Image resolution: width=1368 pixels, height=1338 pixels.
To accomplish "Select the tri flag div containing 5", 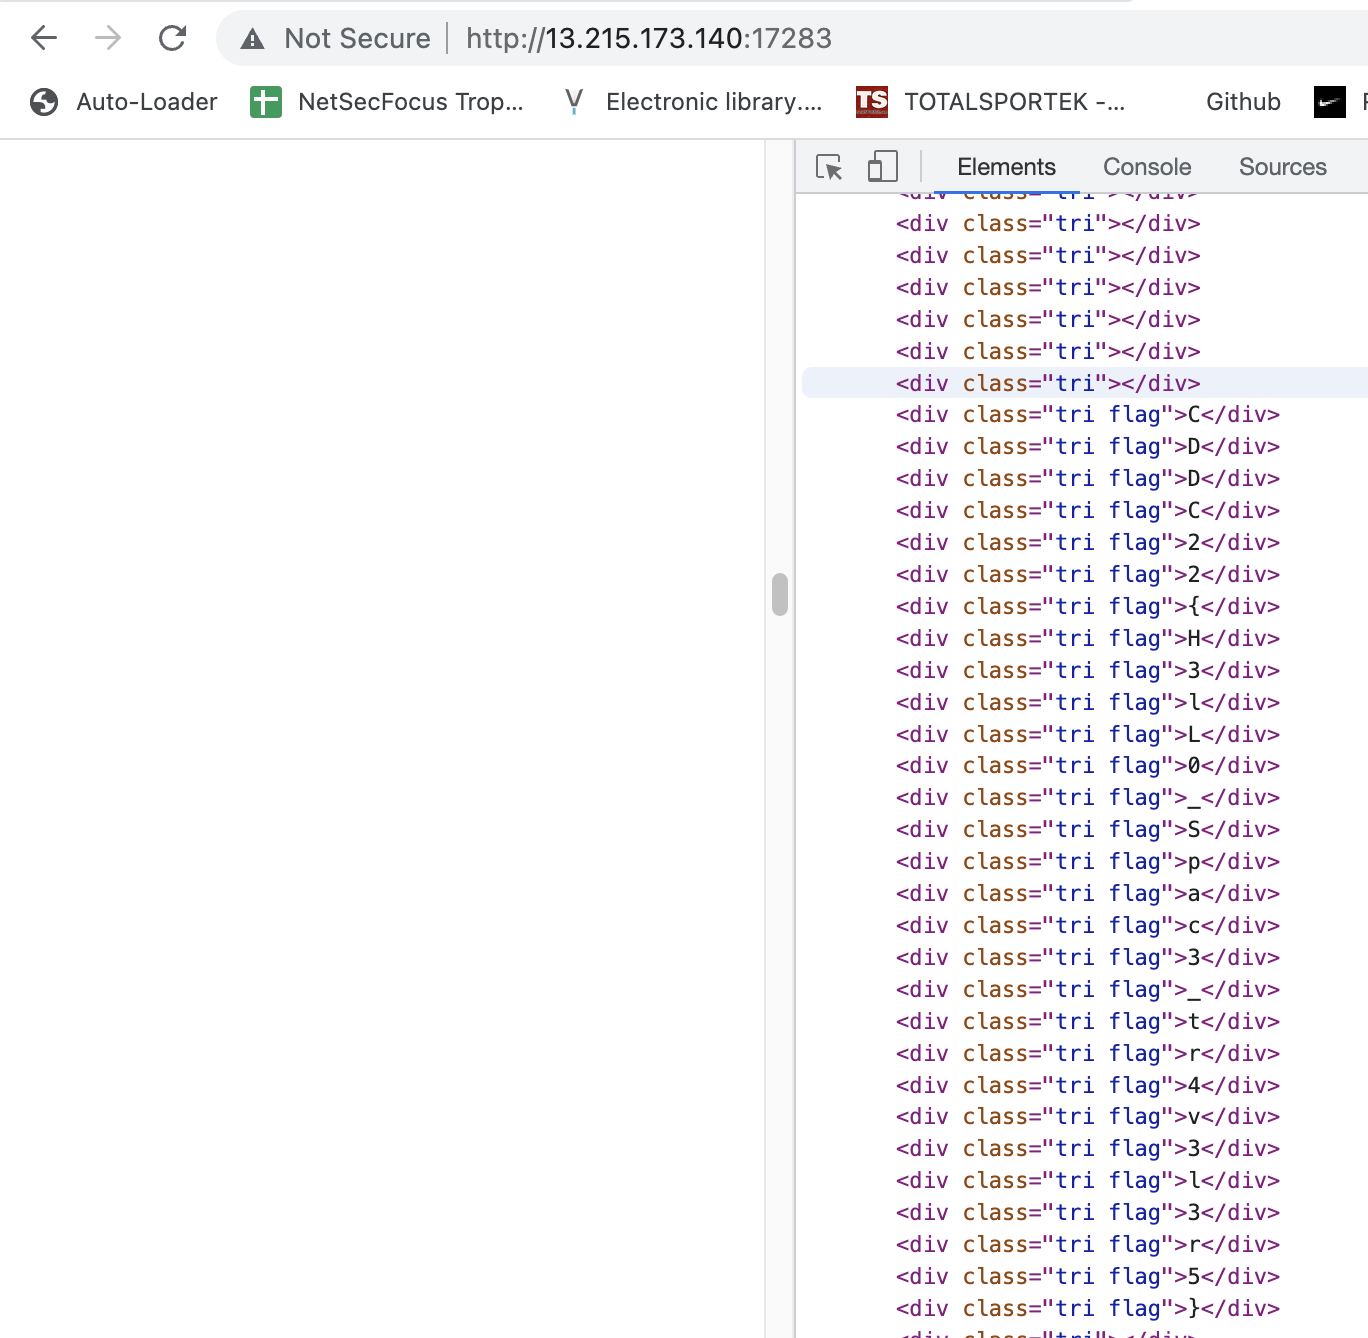I will pos(1088,1276).
